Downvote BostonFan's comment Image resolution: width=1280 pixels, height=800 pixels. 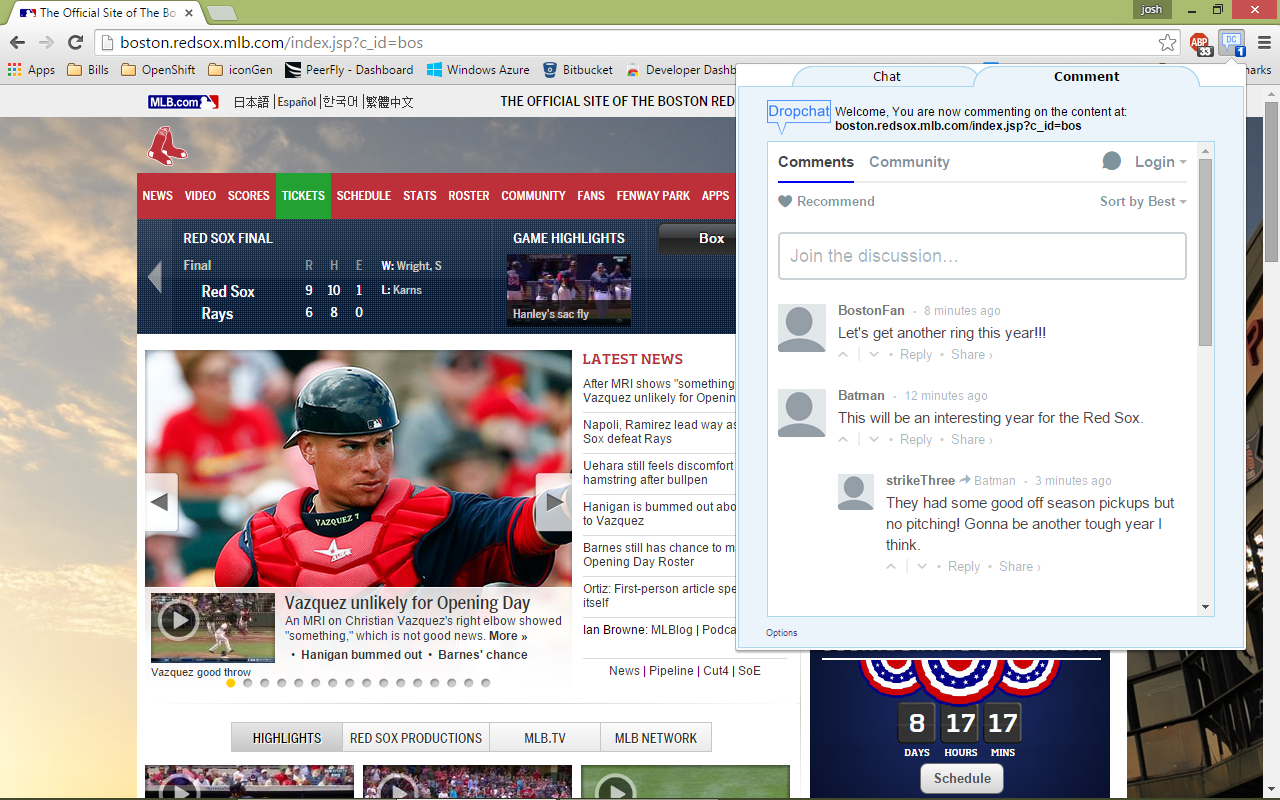click(x=874, y=355)
